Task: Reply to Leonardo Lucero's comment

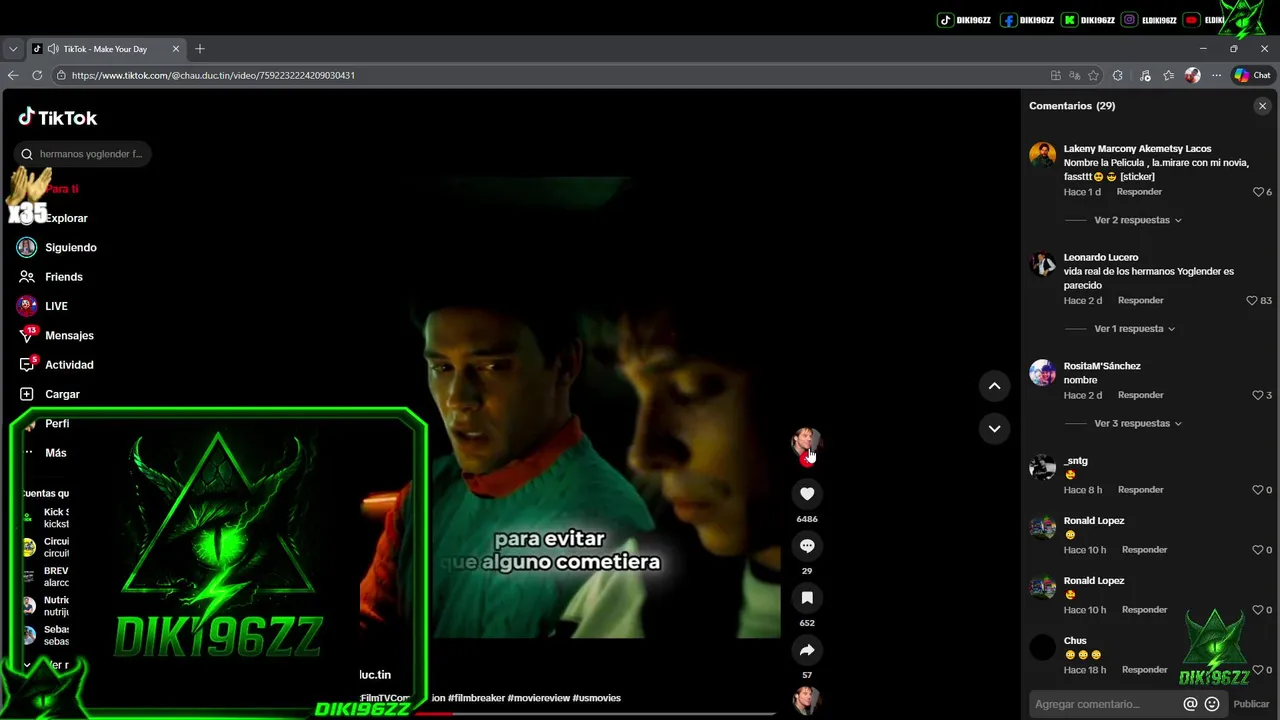Action: tap(1140, 301)
